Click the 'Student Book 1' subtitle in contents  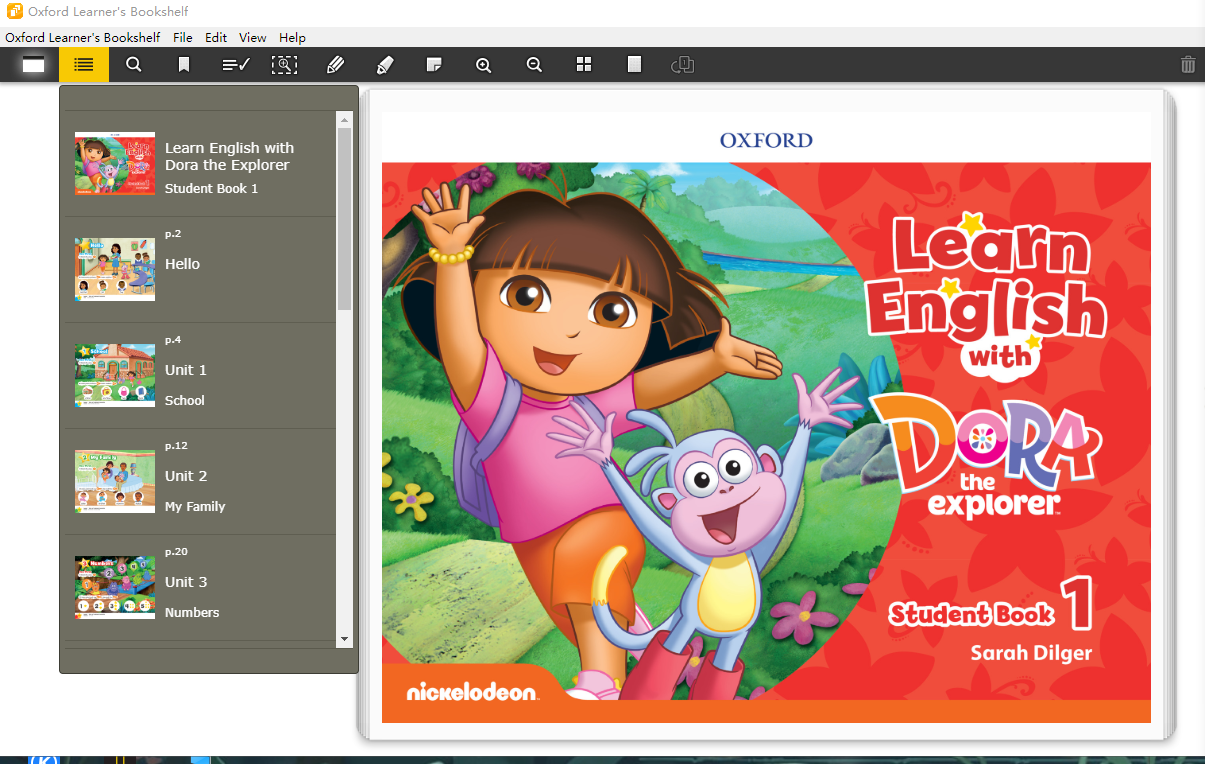(211, 188)
